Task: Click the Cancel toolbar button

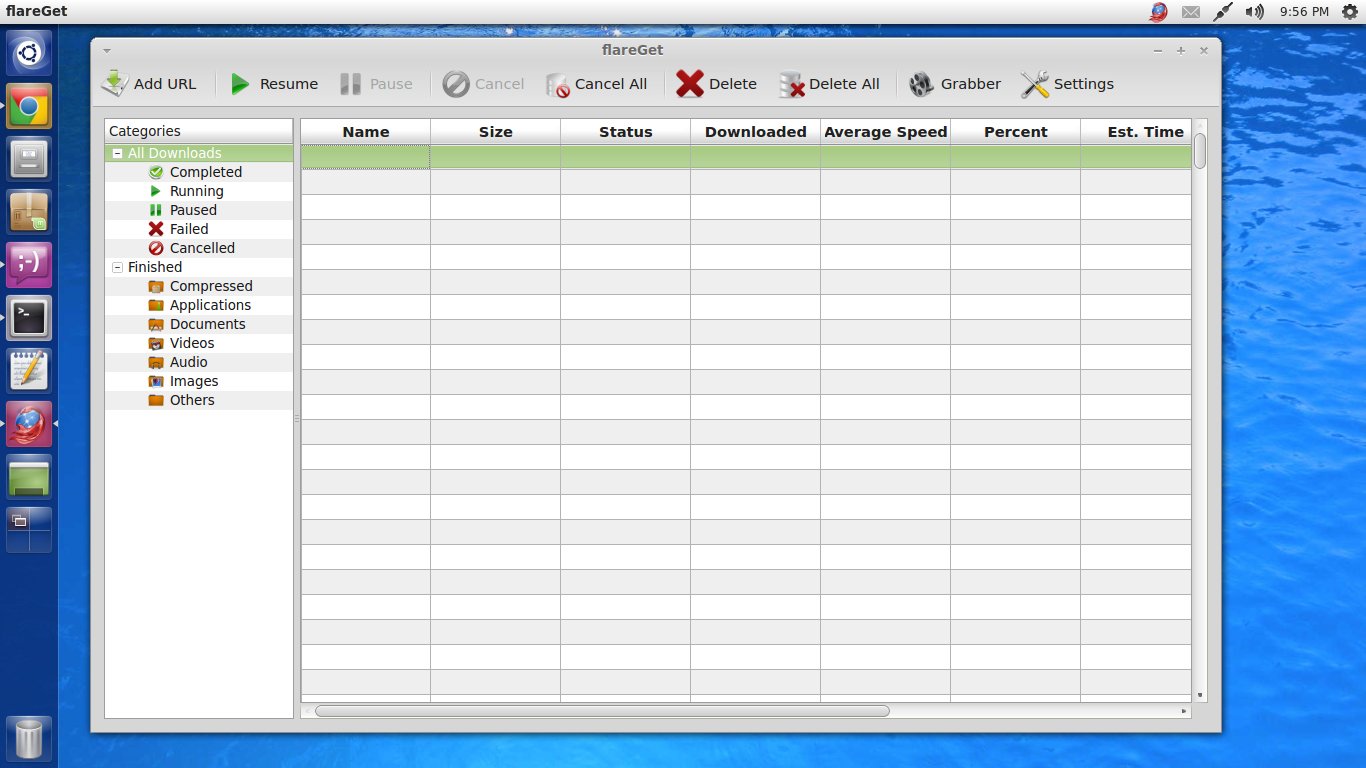Action: [x=483, y=84]
